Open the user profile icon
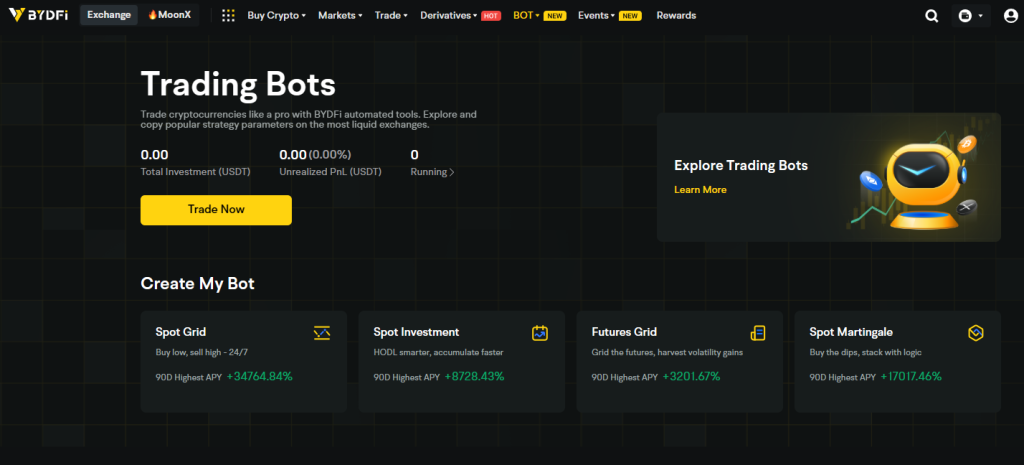1024x465 pixels. click(x=1010, y=16)
